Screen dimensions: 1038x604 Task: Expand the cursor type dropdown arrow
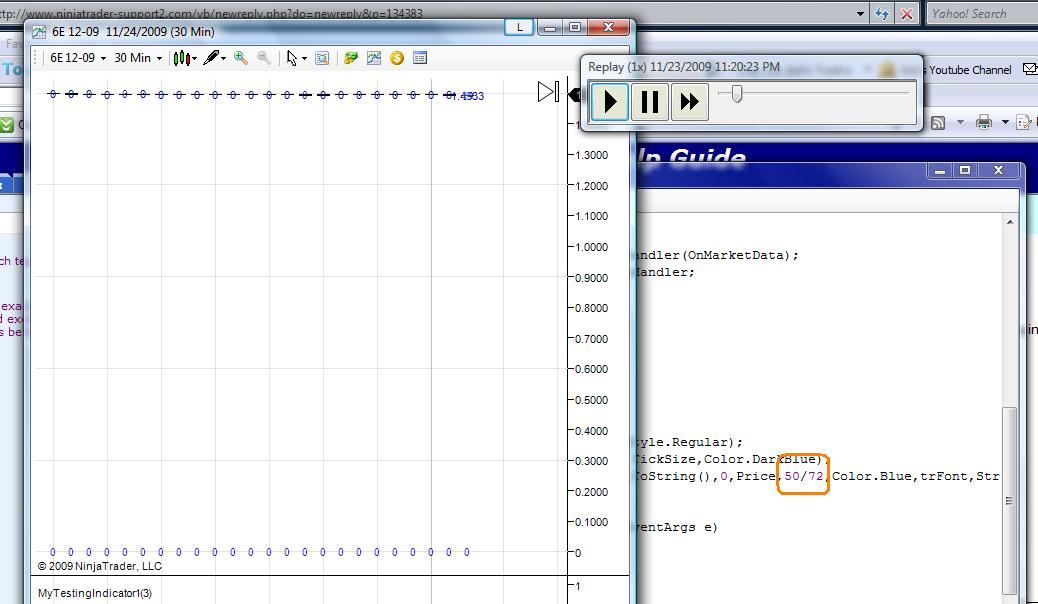(305, 59)
